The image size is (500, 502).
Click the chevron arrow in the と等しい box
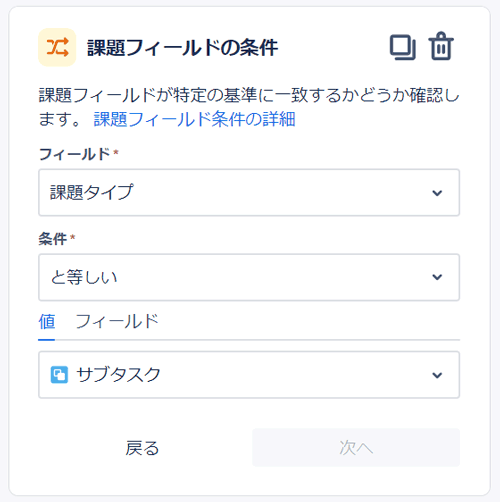coord(437,277)
